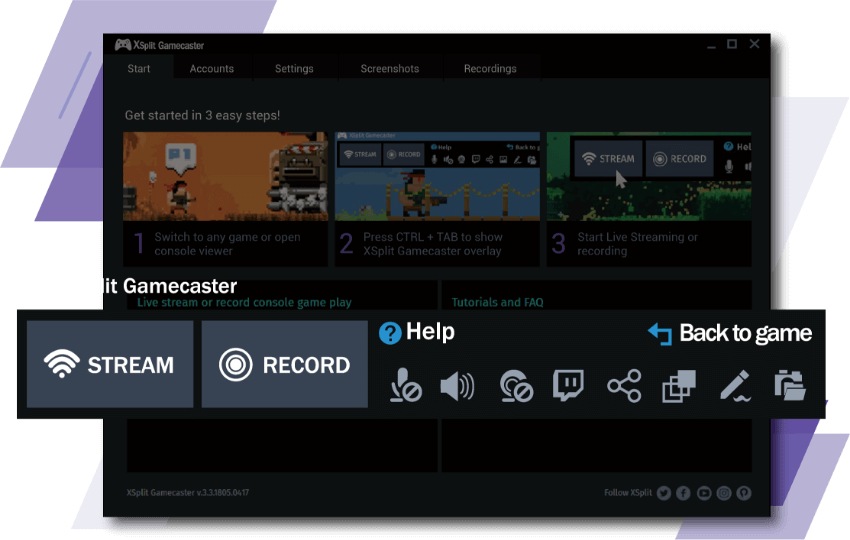
Task: Open the recordings folder icon
Action: click(790, 385)
